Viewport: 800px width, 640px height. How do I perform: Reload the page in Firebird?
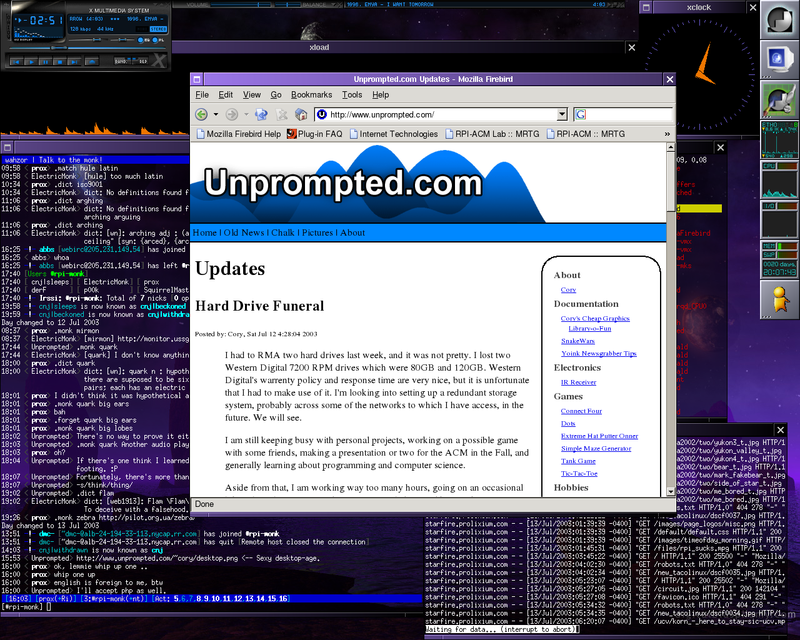pyautogui.click(x=261, y=114)
